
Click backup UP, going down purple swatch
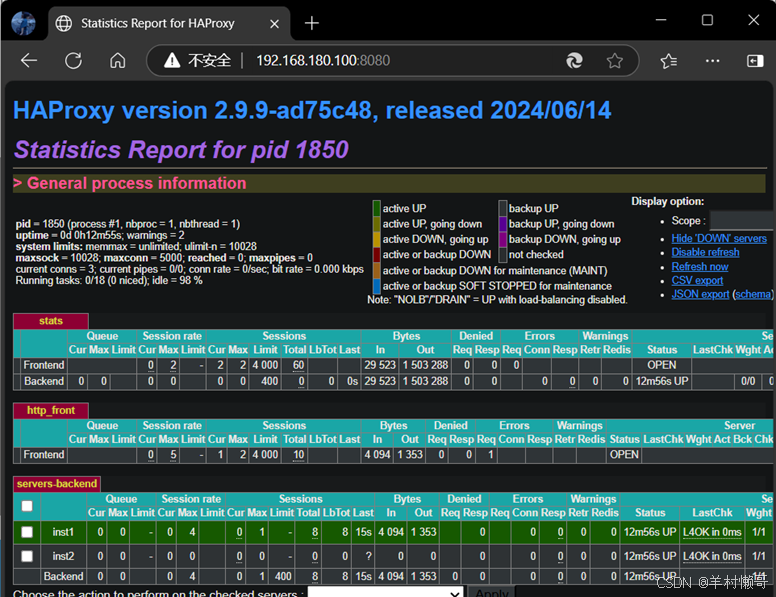tap(503, 224)
